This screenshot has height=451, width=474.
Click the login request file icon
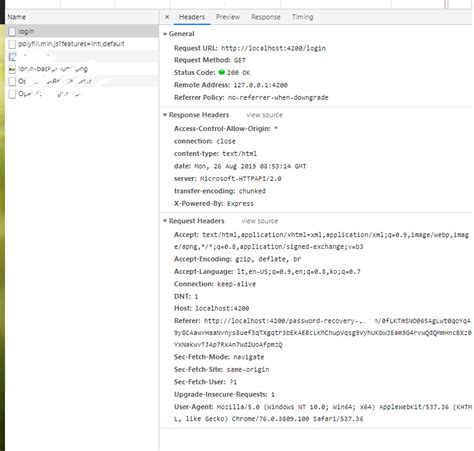coord(12,31)
